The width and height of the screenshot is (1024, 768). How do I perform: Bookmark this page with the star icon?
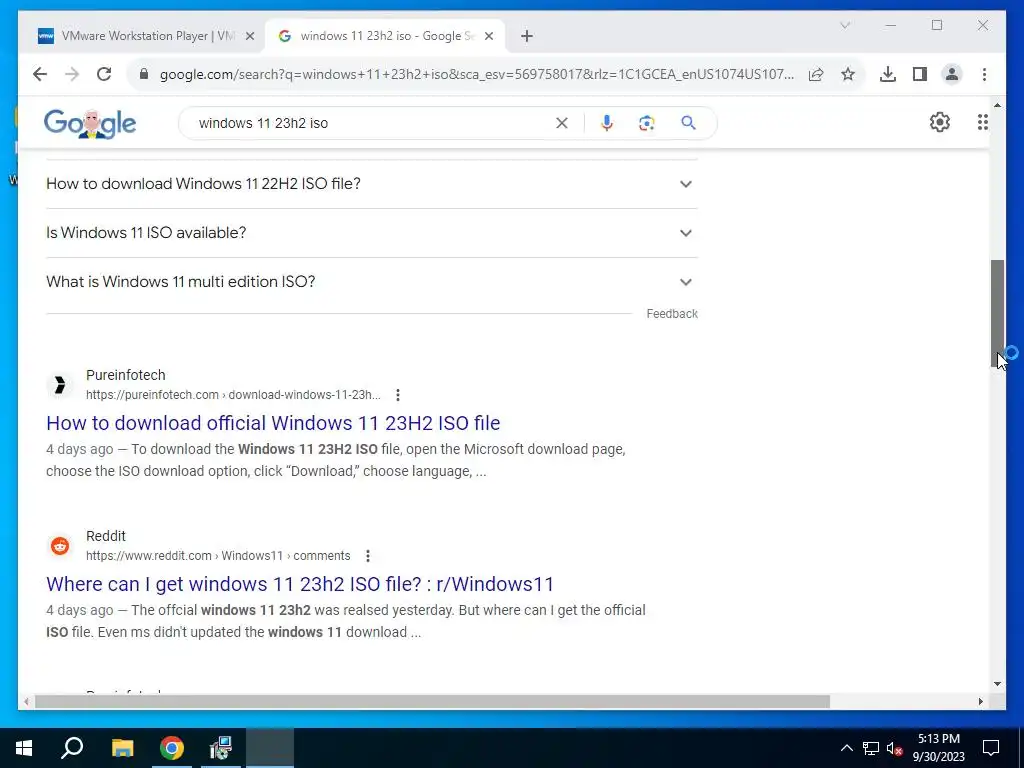click(x=848, y=74)
